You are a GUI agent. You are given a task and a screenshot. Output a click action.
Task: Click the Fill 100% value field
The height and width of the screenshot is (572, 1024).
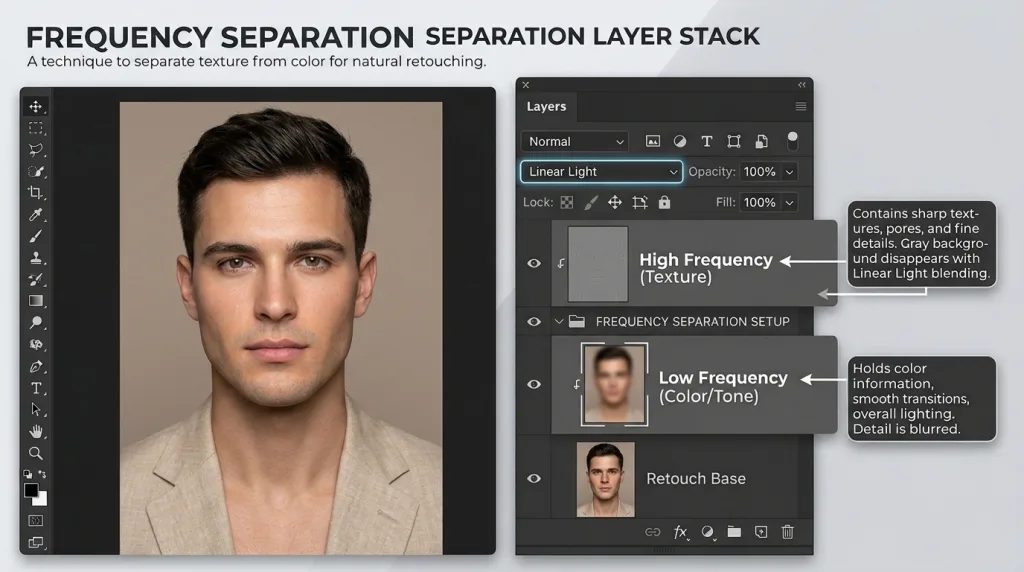760,202
